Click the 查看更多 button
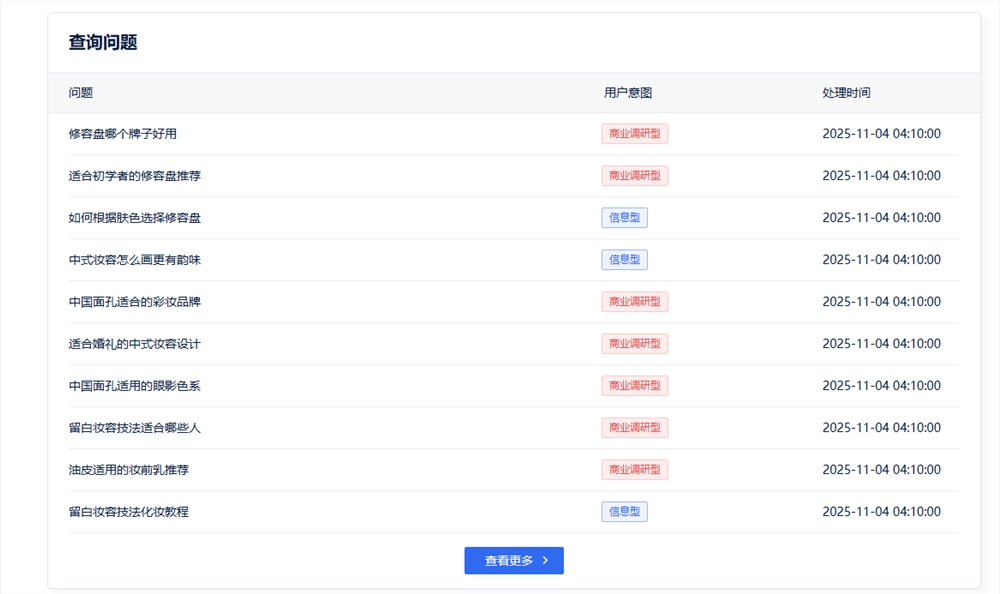The image size is (1000, 594). click(513, 561)
